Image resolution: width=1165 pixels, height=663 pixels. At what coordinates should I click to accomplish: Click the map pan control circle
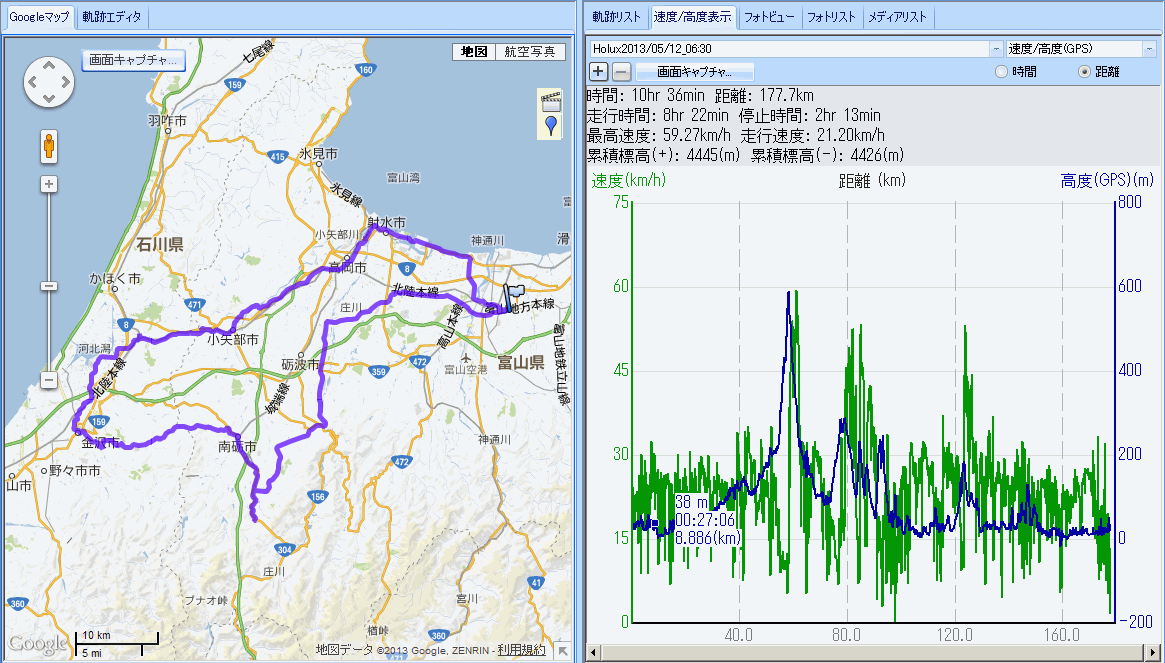tap(48, 83)
